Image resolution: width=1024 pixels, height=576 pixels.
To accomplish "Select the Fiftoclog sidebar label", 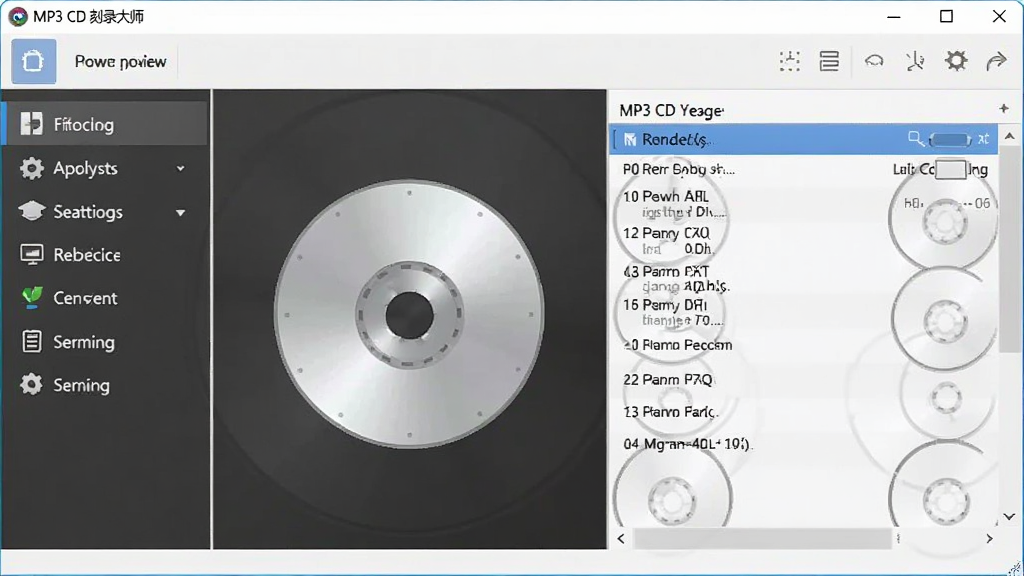I will [x=84, y=124].
